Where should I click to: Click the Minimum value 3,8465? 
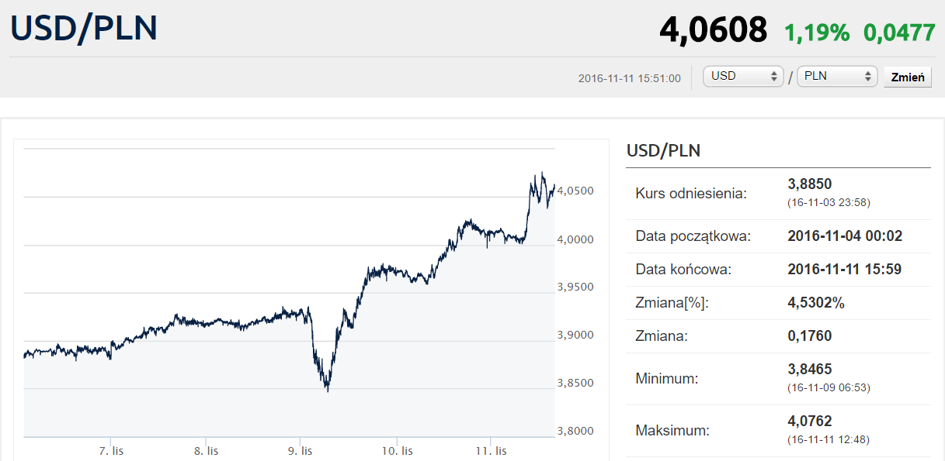click(810, 369)
